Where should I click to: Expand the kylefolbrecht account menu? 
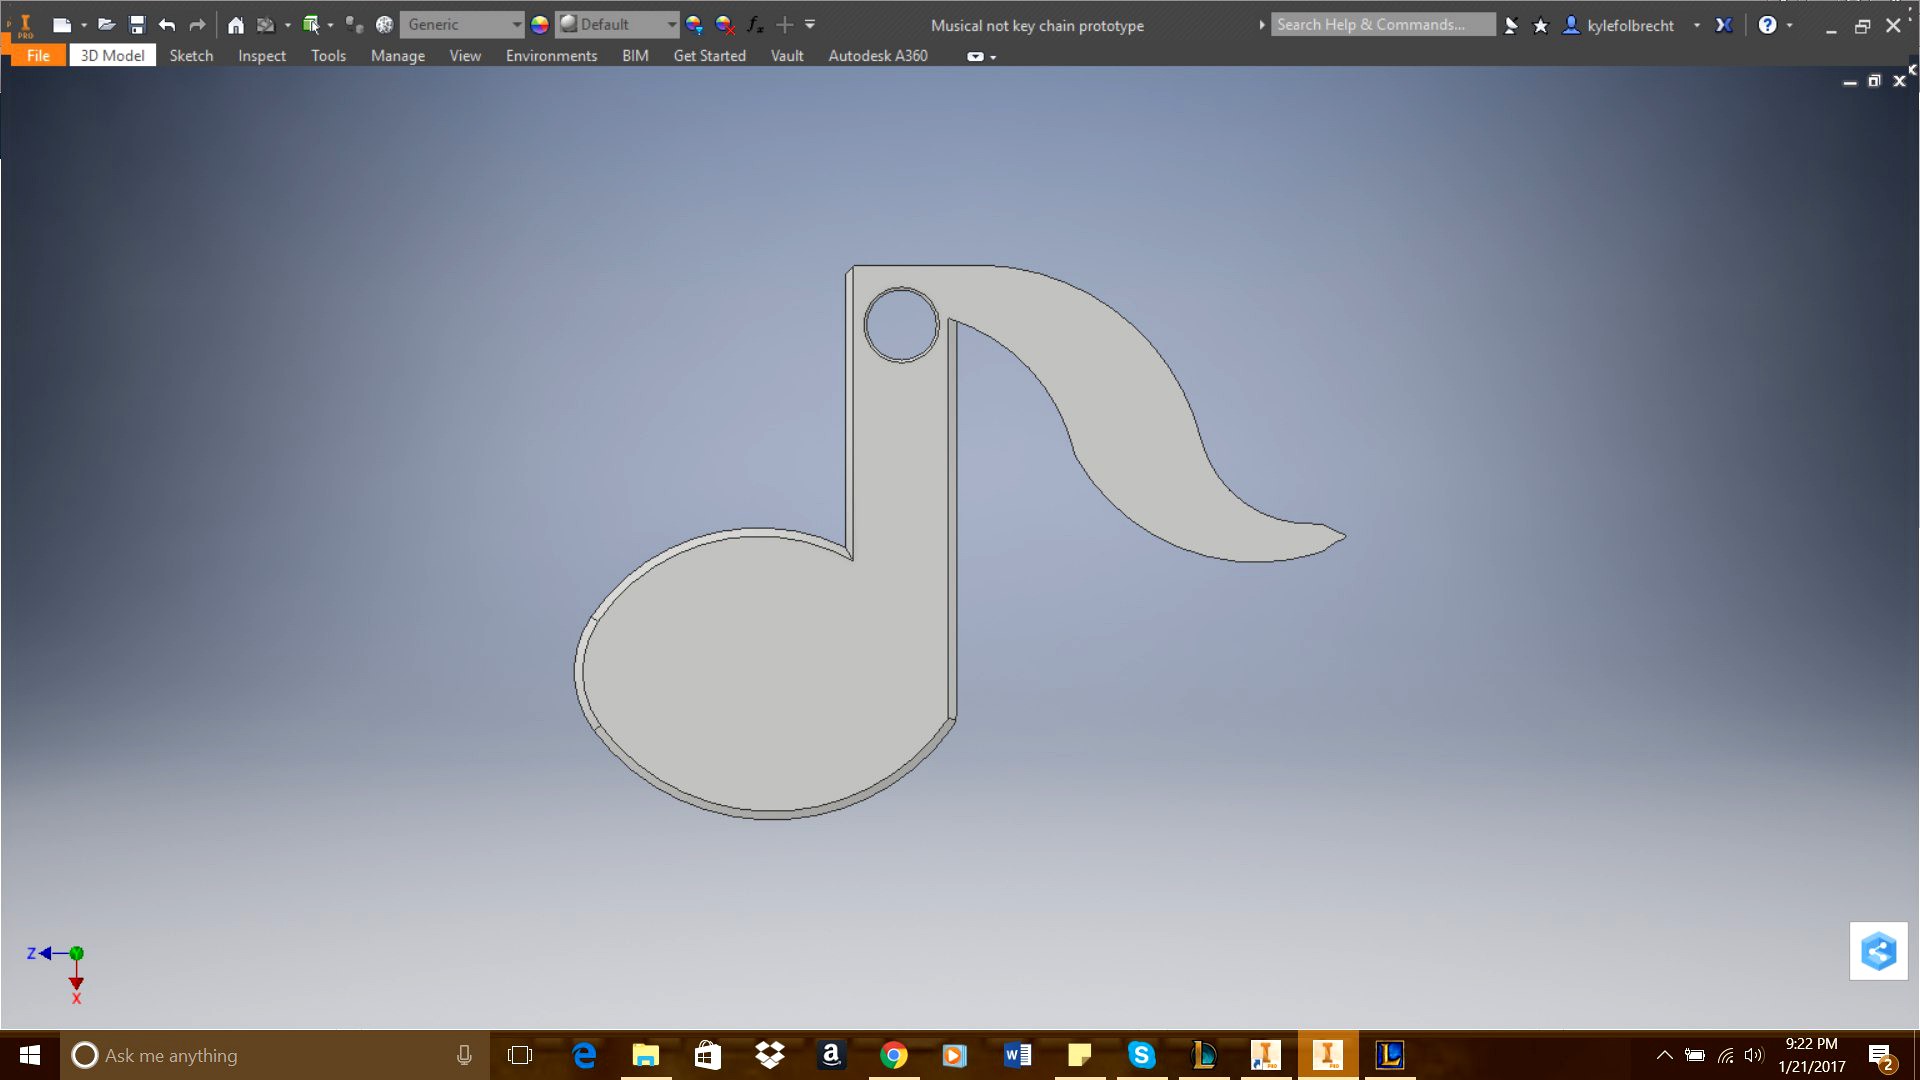1697,25
